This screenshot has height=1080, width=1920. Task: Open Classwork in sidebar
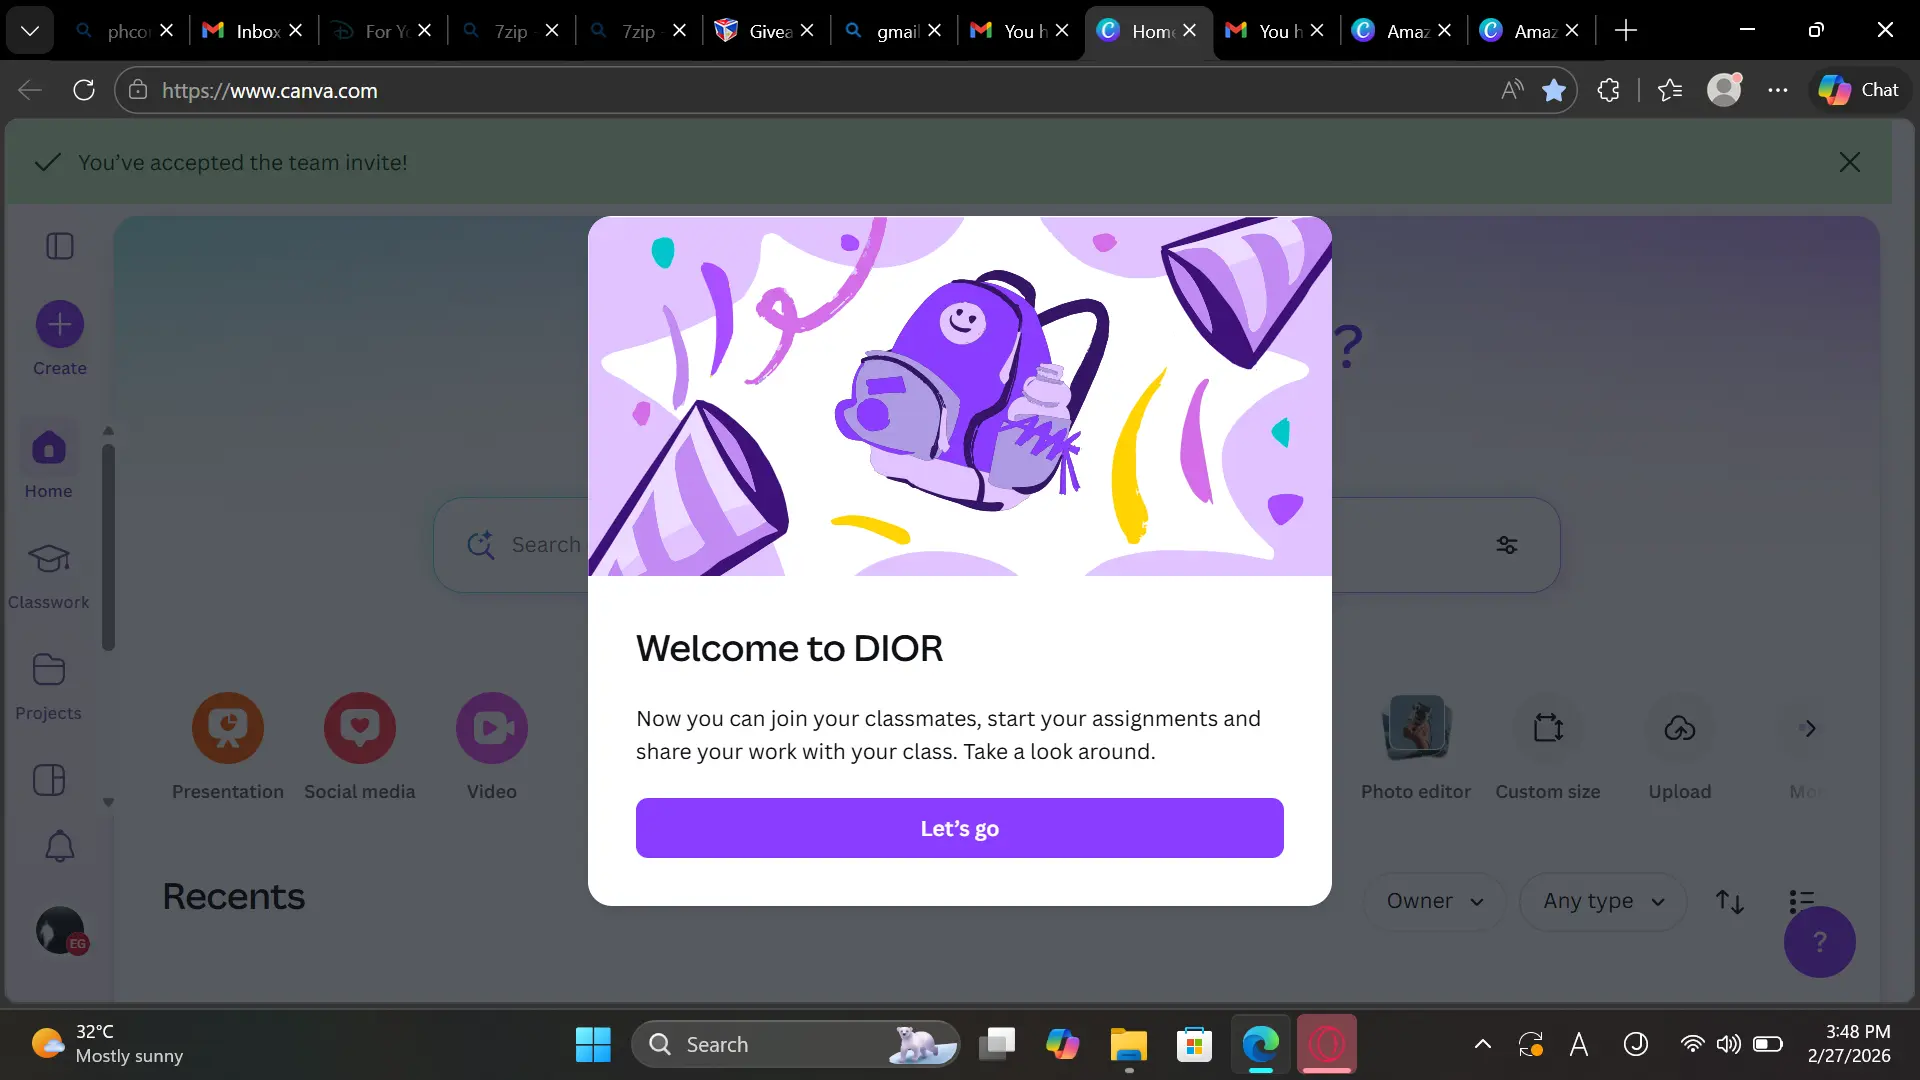pyautogui.click(x=48, y=575)
